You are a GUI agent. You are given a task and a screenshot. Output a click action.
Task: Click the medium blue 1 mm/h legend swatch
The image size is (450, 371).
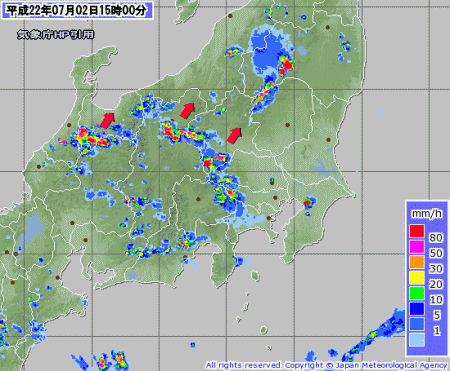(x=417, y=324)
